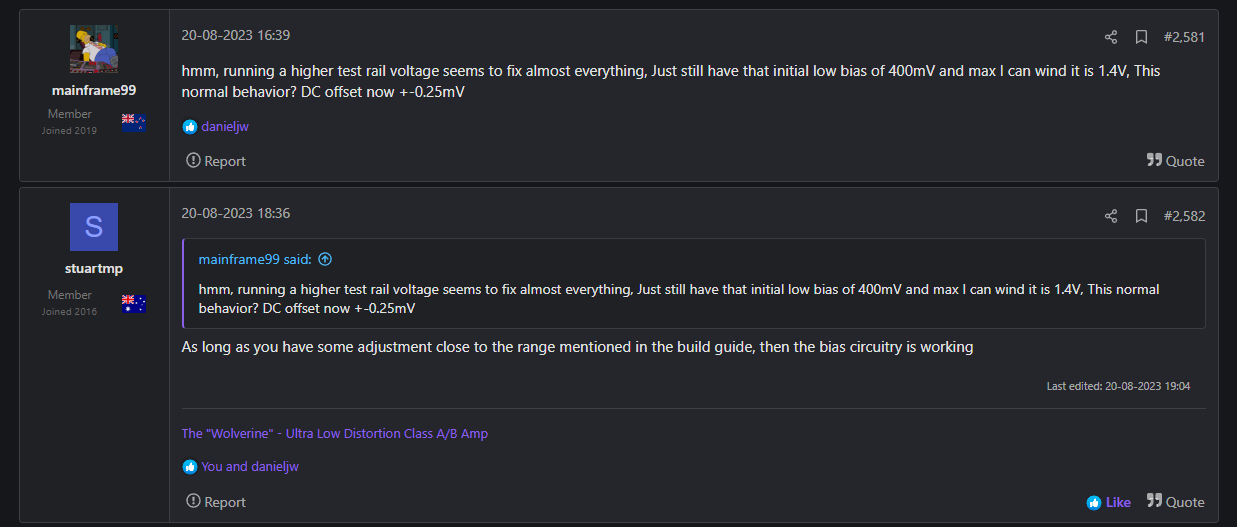
Task: Quote post #2,581
Action: [x=1176, y=161]
